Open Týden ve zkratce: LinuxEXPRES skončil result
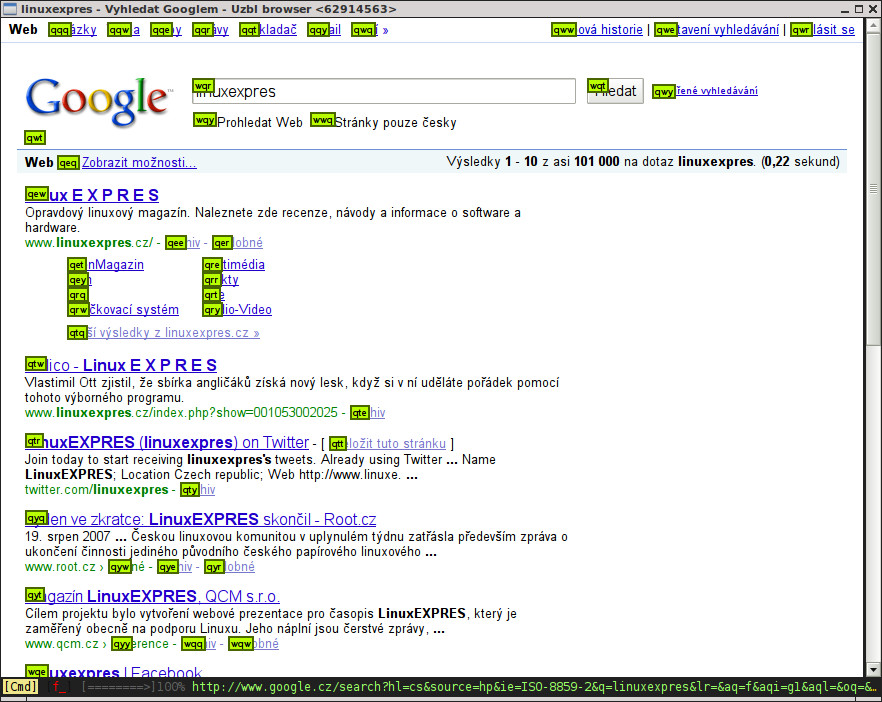This screenshot has width=882, height=702. tap(201, 519)
